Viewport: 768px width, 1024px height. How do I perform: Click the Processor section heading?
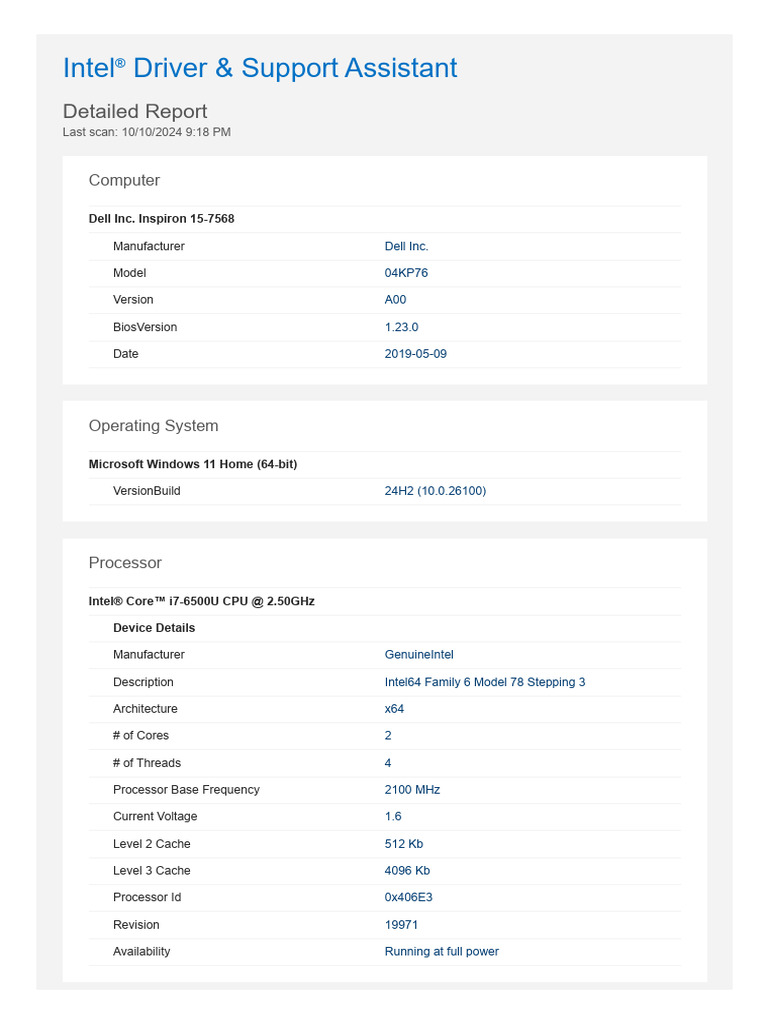(x=125, y=563)
